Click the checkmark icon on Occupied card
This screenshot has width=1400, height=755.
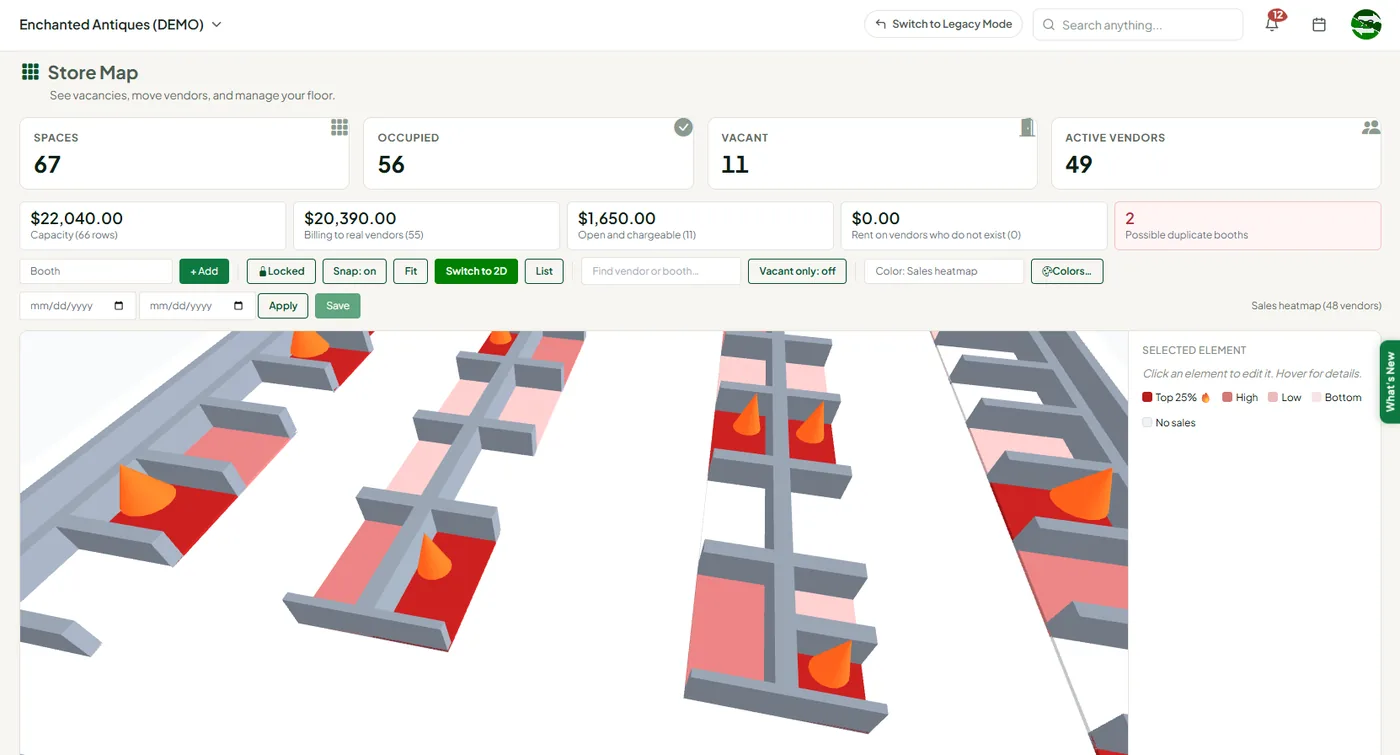683,127
